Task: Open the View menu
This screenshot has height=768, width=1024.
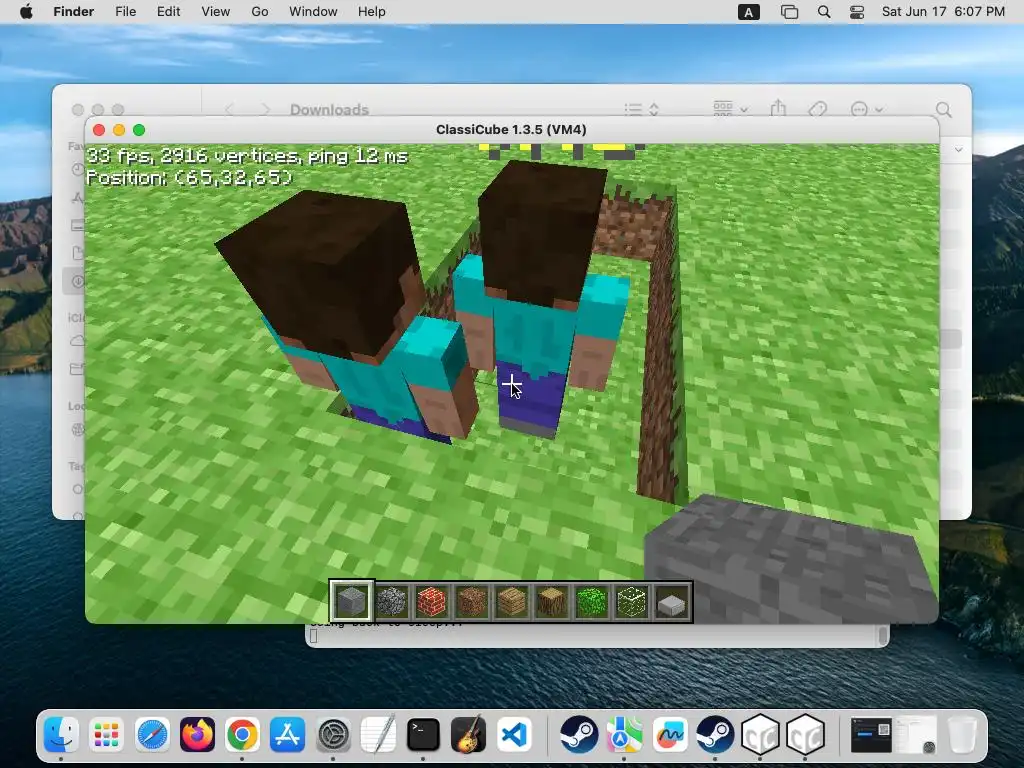Action: coord(216,12)
